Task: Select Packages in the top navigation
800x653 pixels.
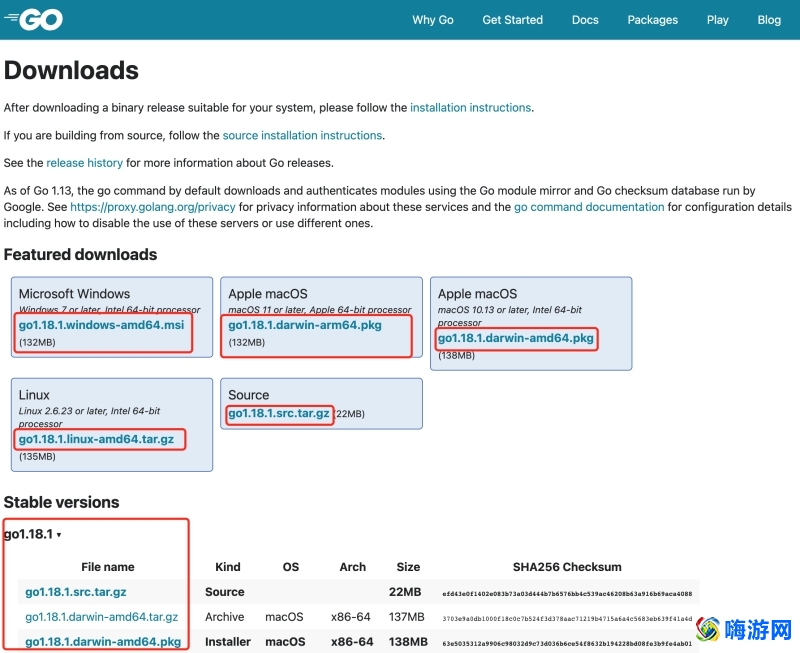Action: 653,20
